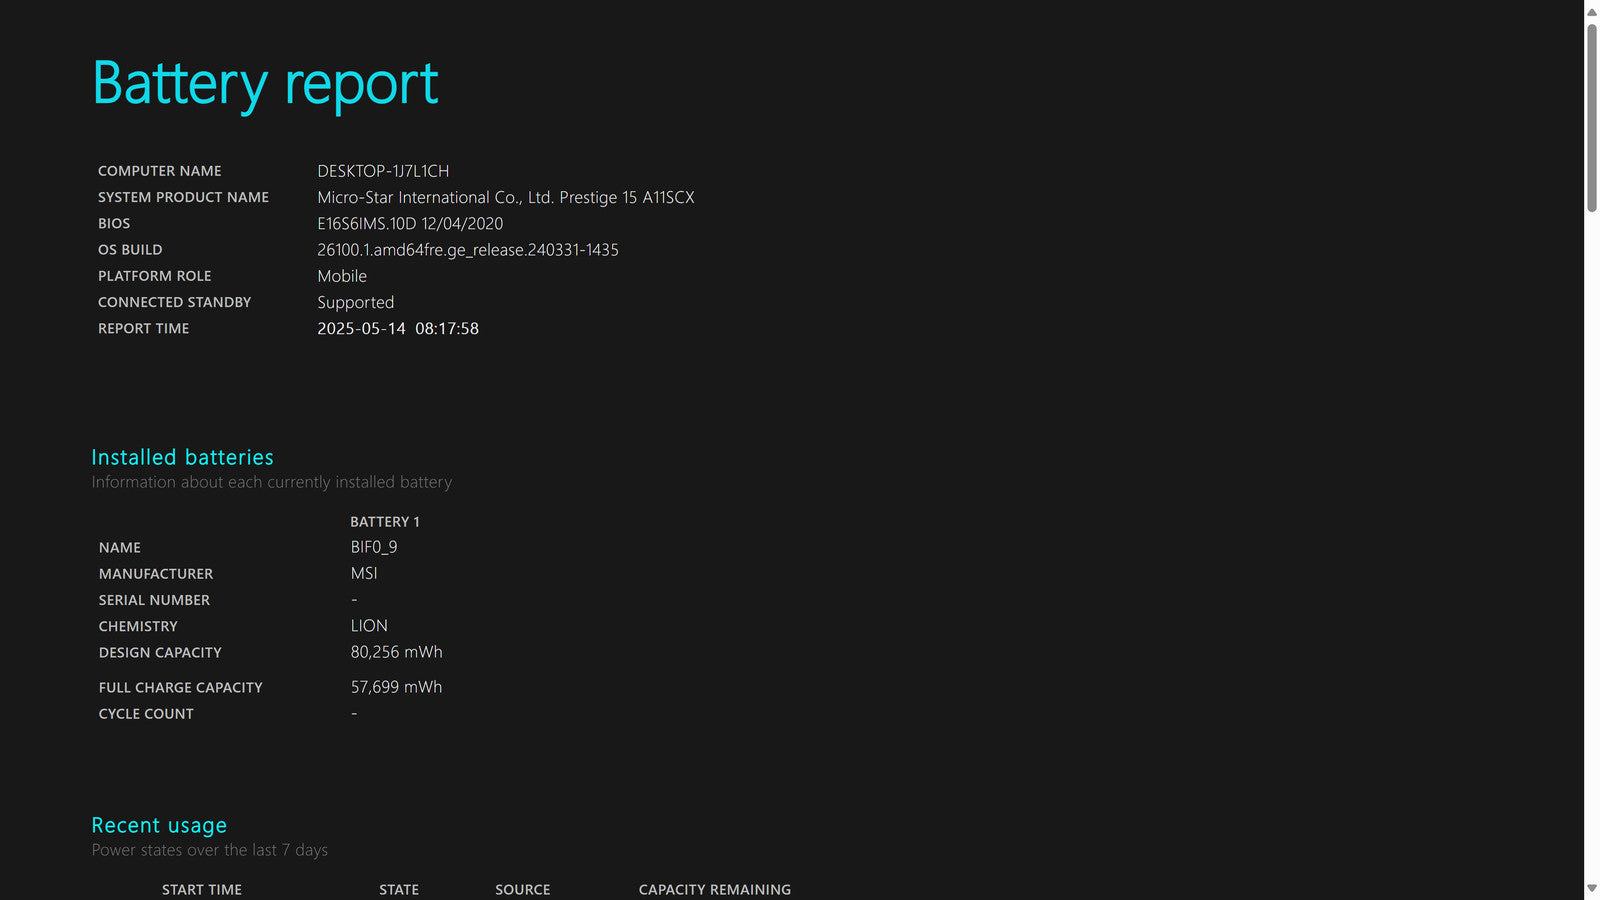Click the Mobile platform role value

tap(342, 276)
